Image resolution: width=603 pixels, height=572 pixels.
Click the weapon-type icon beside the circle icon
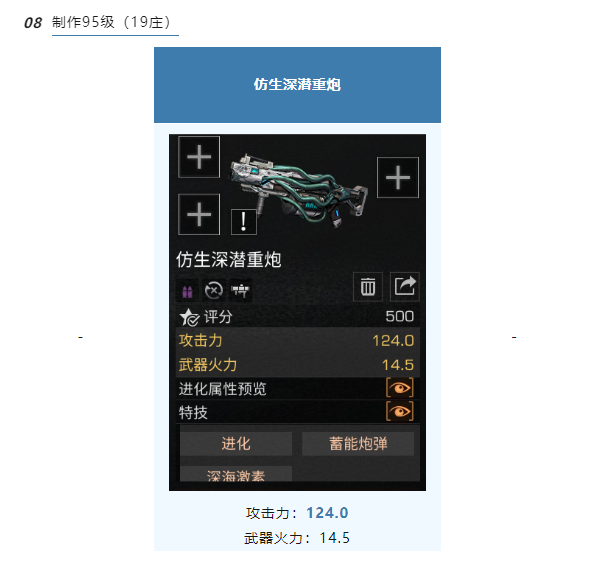tap(240, 290)
